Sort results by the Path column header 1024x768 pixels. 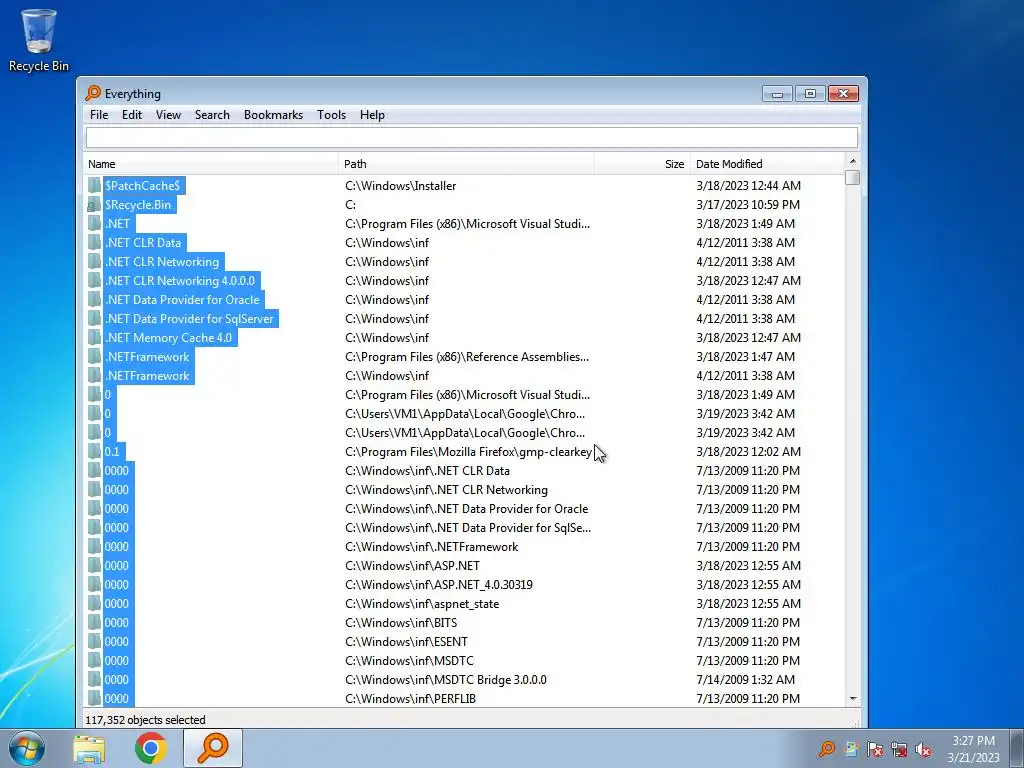click(466, 164)
